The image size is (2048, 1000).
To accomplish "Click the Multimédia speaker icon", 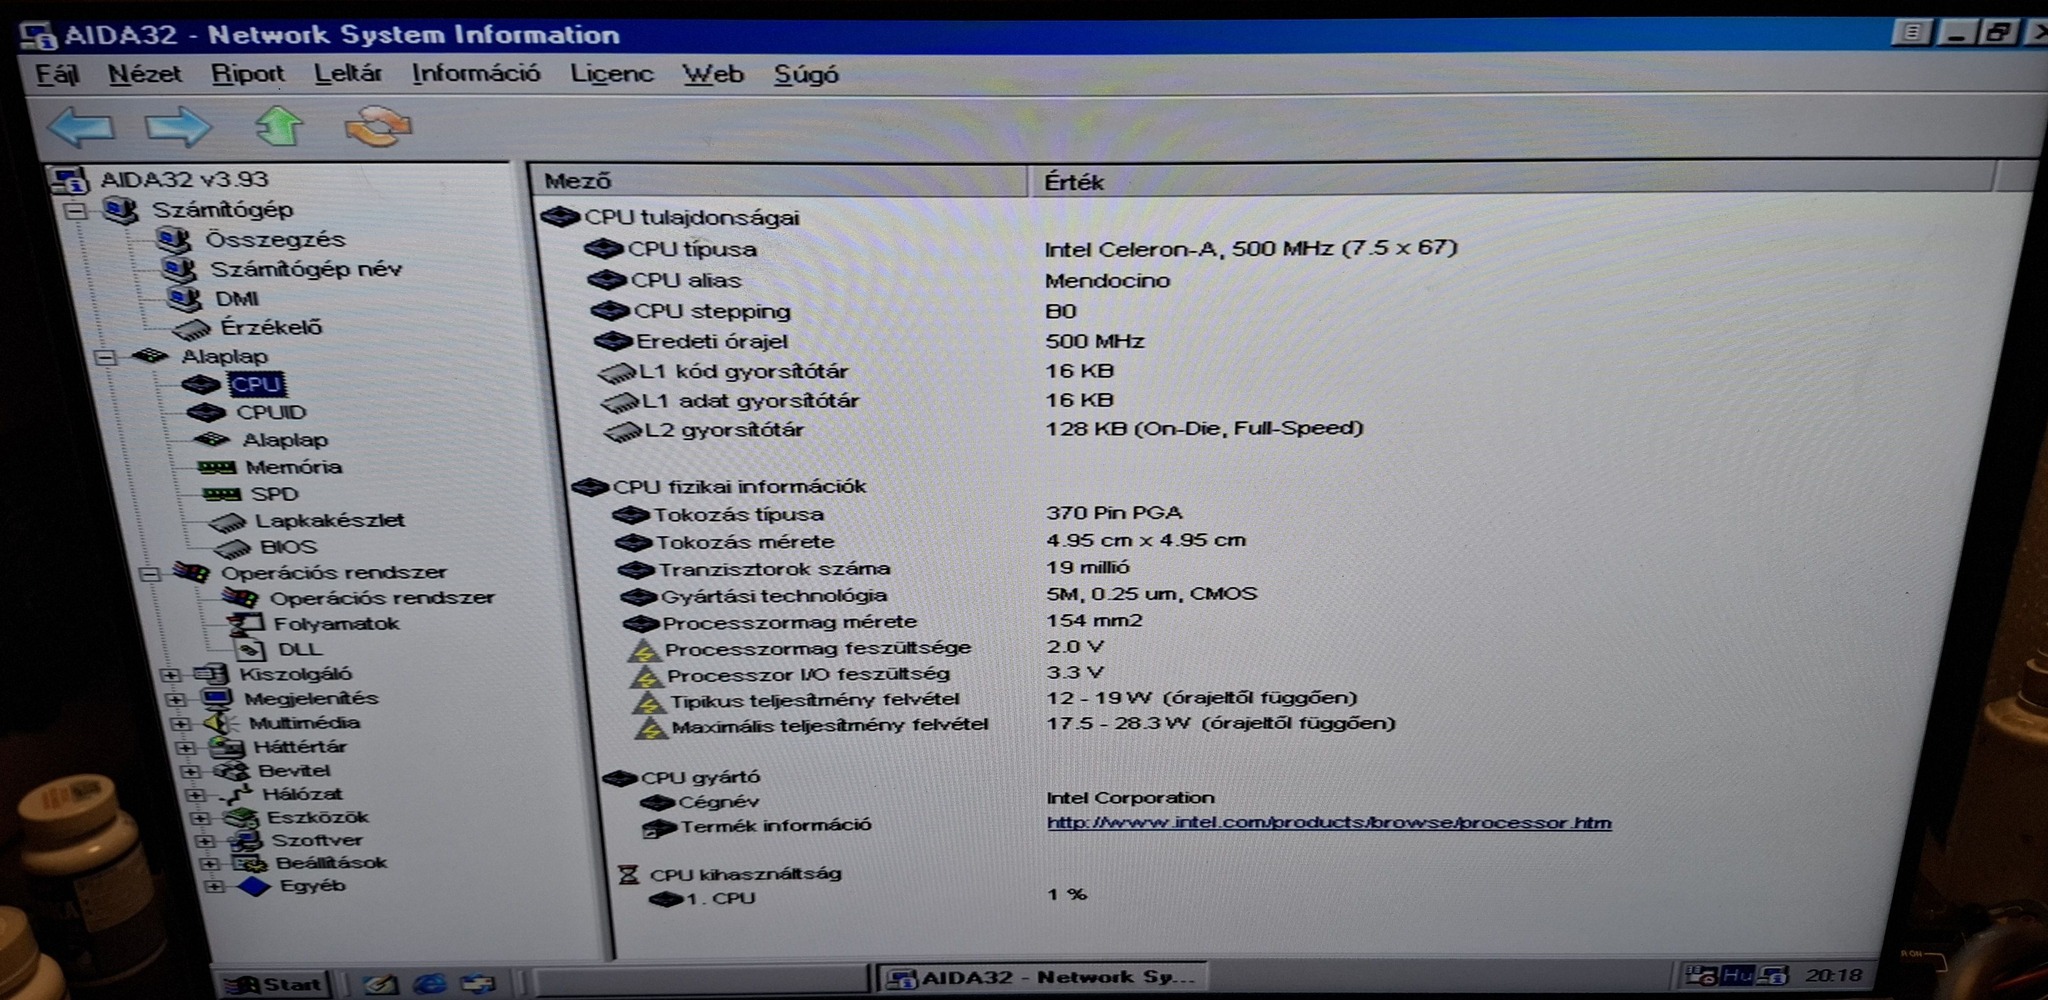I will click(219, 722).
